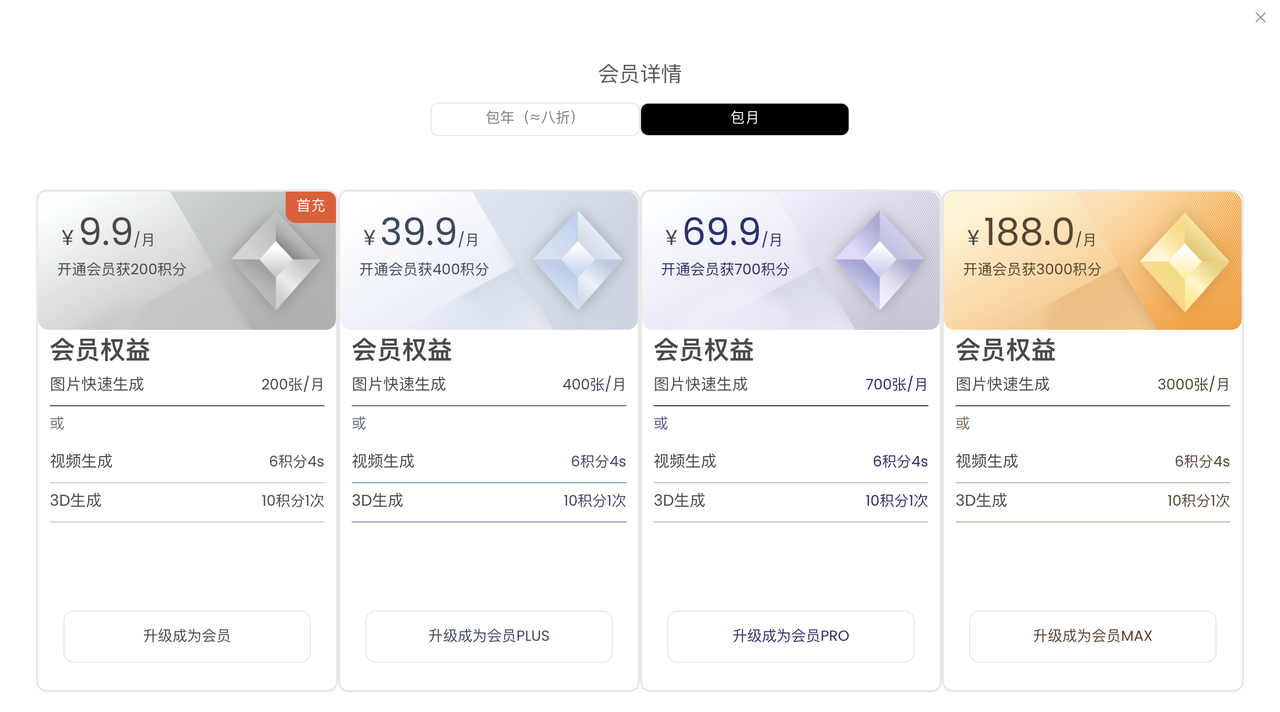This screenshot has width=1280, height=712.
Task: Select the ¥69.9/月 price text
Action: 724,233
